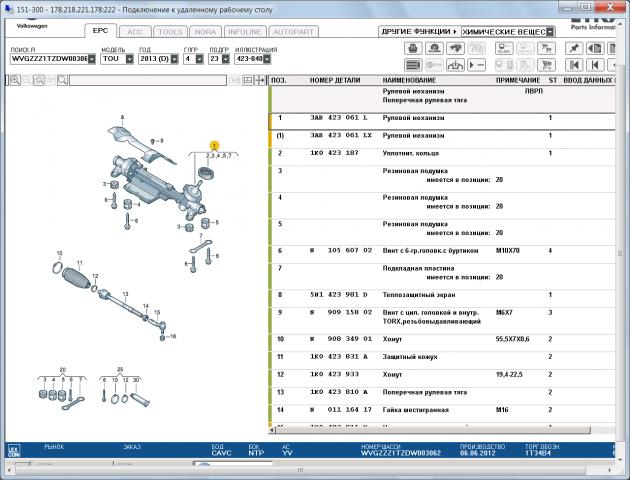This screenshot has height=480, width=630.
Task: Click the page-back arrow document icon
Action: (x=595, y=49)
